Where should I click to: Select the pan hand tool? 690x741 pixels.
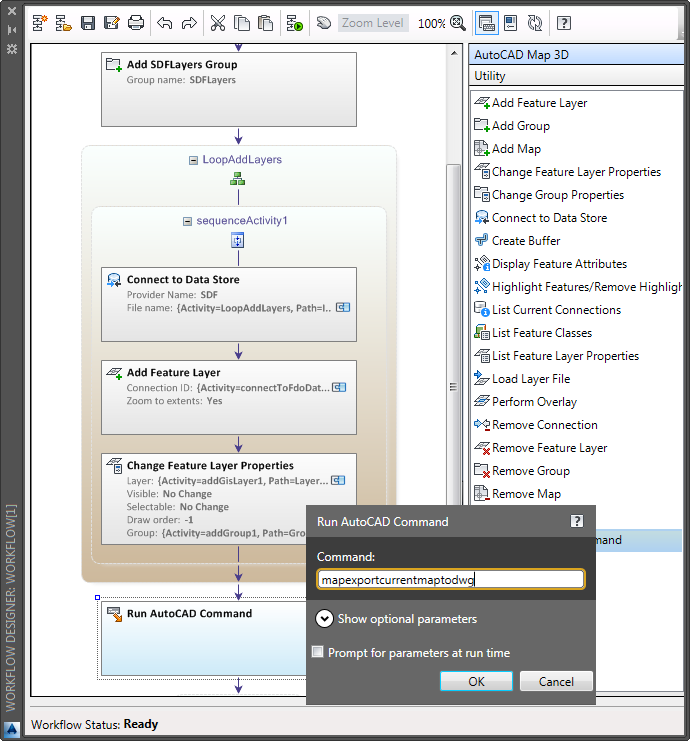click(x=324, y=23)
